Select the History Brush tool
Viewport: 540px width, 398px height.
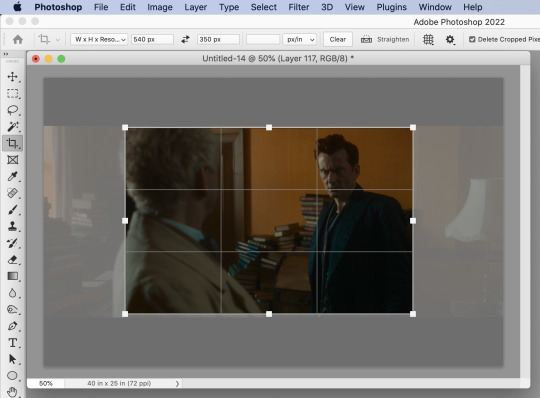pos(13,243)
